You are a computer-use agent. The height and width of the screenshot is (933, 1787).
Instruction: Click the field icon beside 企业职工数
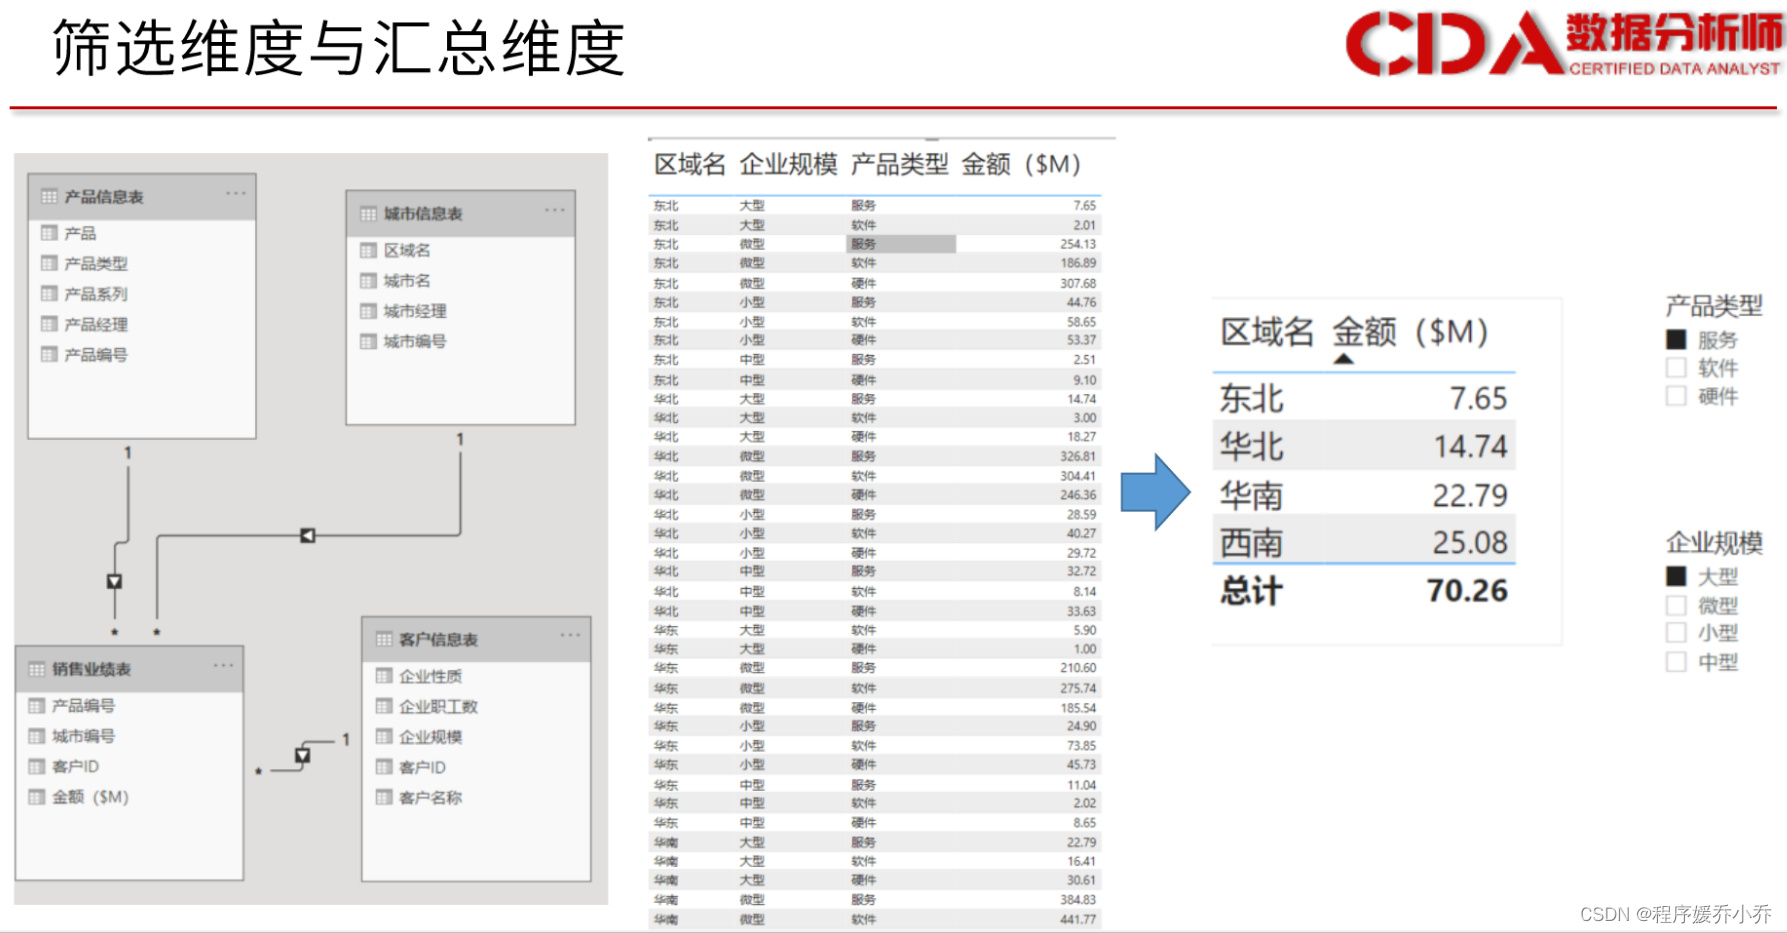point(384,706)
